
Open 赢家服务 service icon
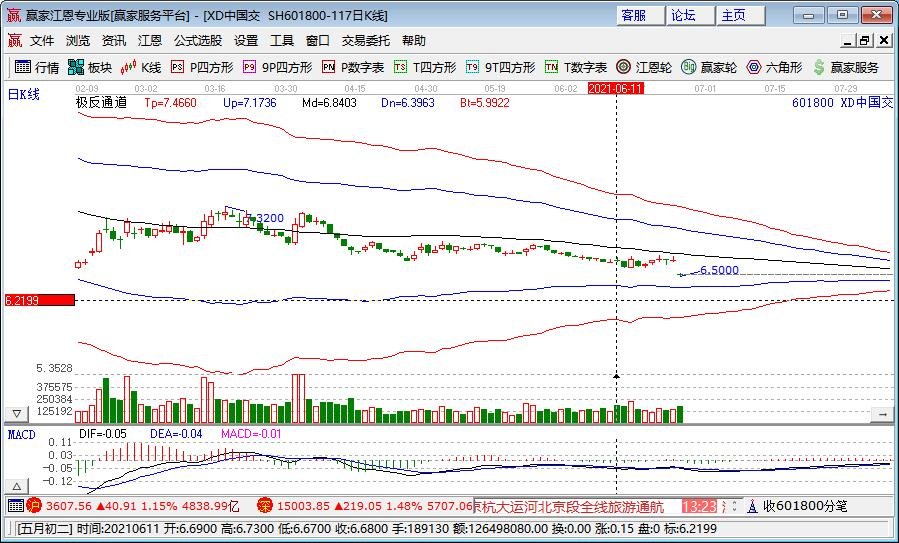point(846,68)
